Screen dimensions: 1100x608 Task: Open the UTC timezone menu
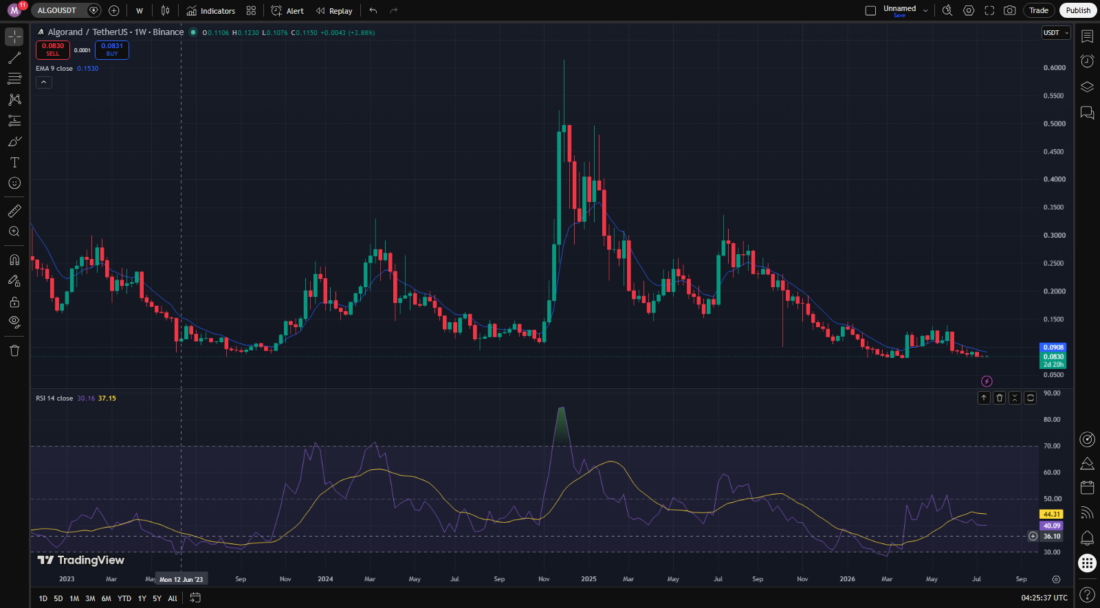coord(1044,598)
